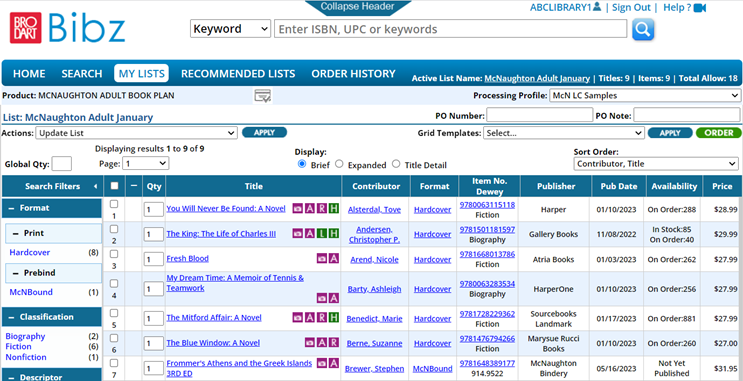
Task: Open the Order History tab
Action: pyautogui.click(x=353, y=74)
